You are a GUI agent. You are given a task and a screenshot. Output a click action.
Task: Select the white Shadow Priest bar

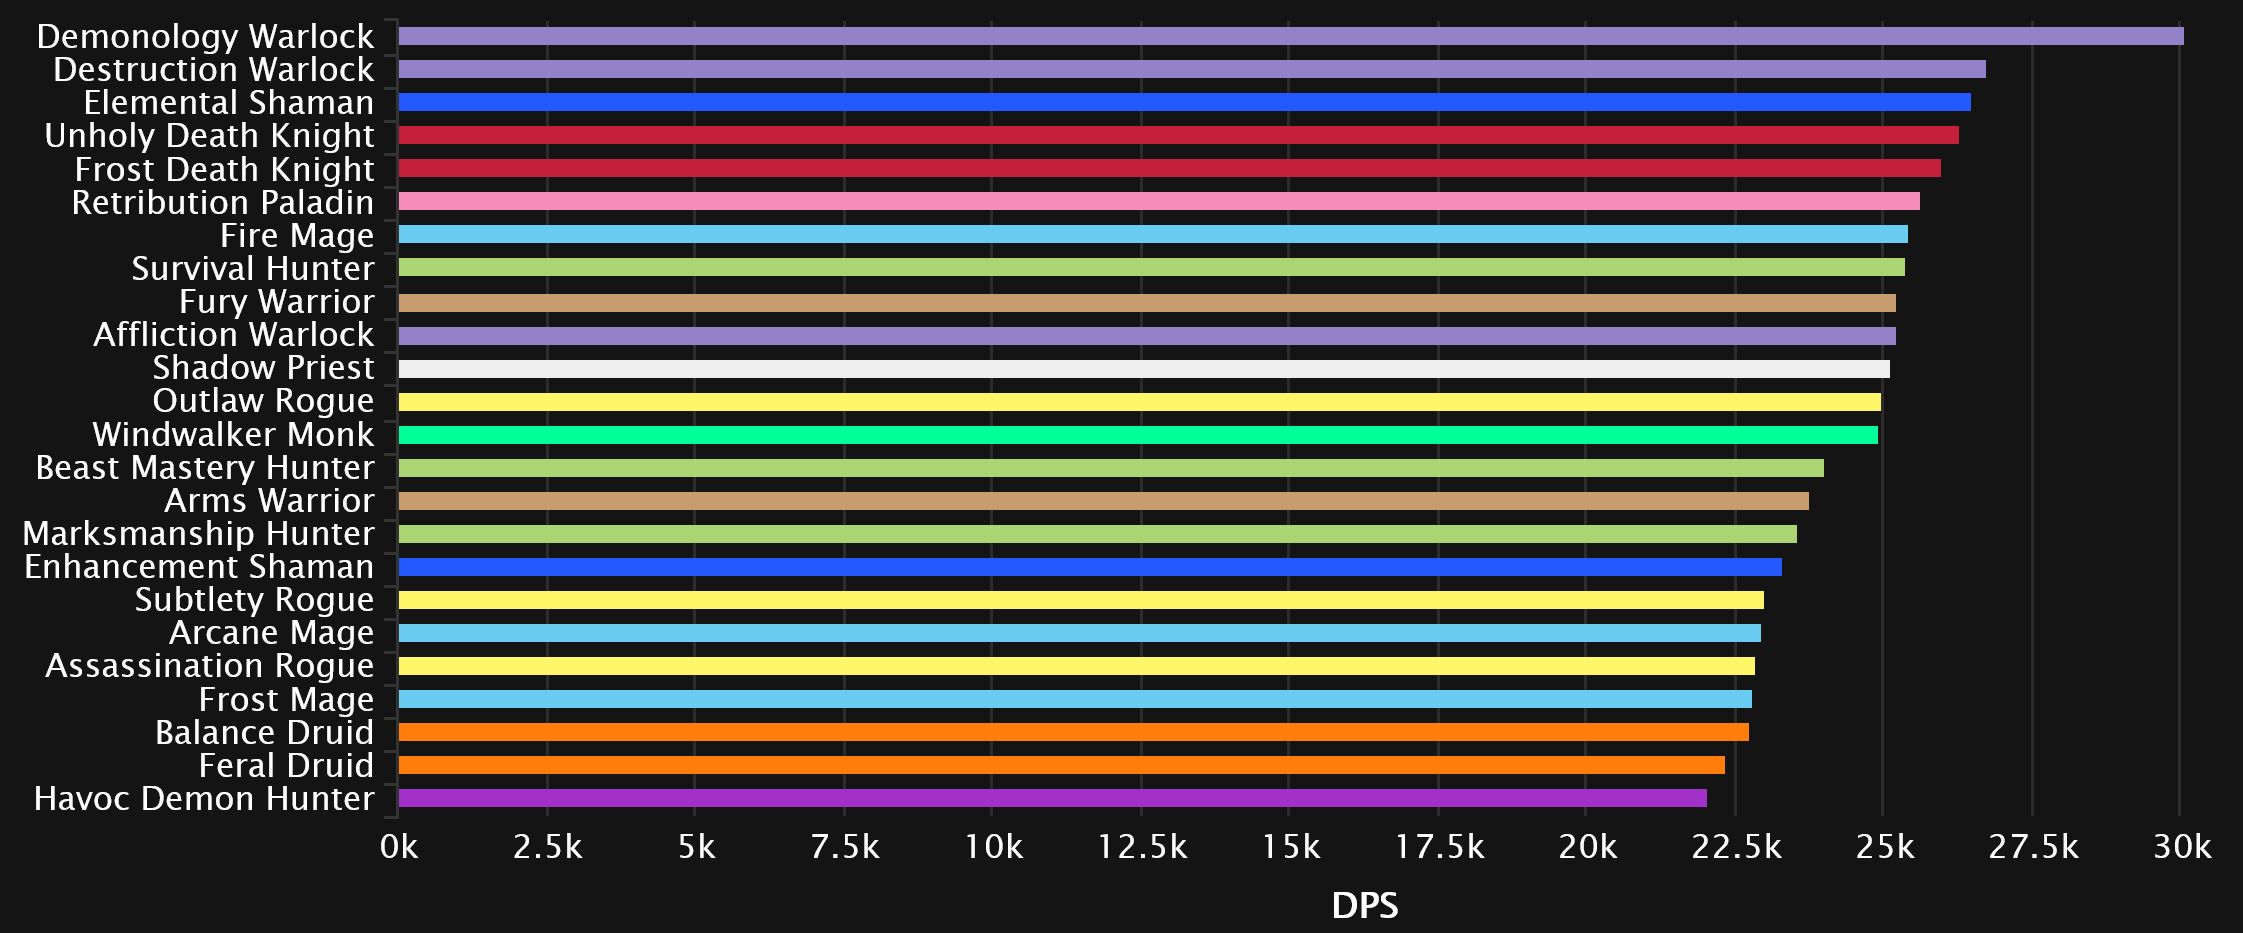(x=1143, y=369)
